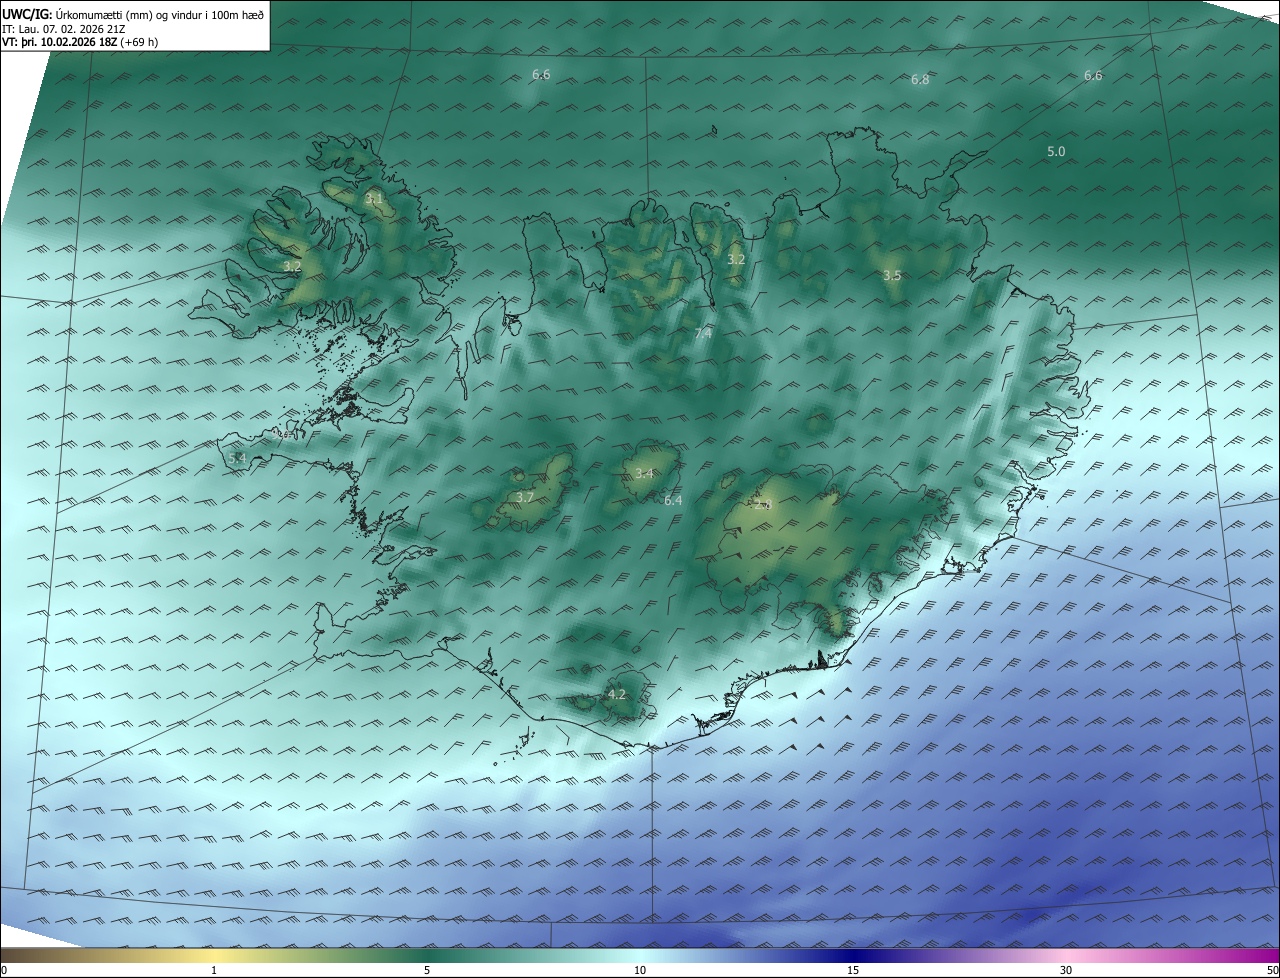Click the VT: þri. 10.02.2026 18Z line
Screen dimensions: 1280x978
[x=80, y=42]
